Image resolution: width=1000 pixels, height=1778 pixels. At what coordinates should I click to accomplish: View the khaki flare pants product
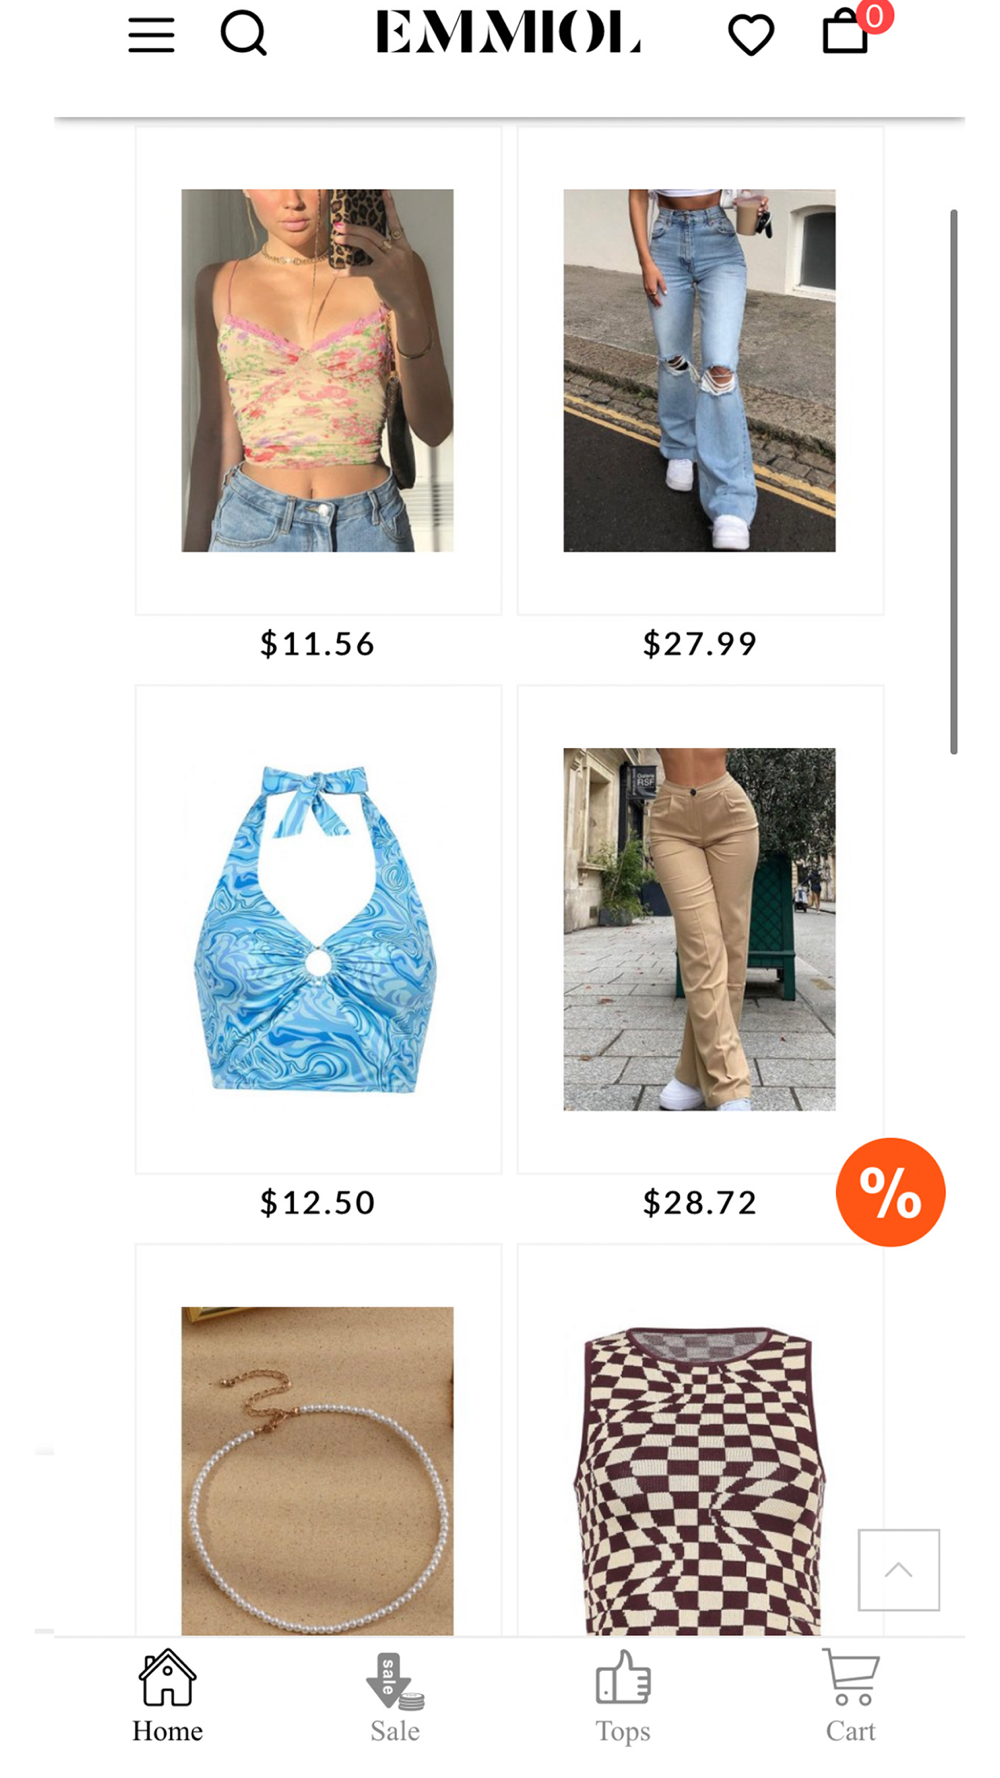699,929
